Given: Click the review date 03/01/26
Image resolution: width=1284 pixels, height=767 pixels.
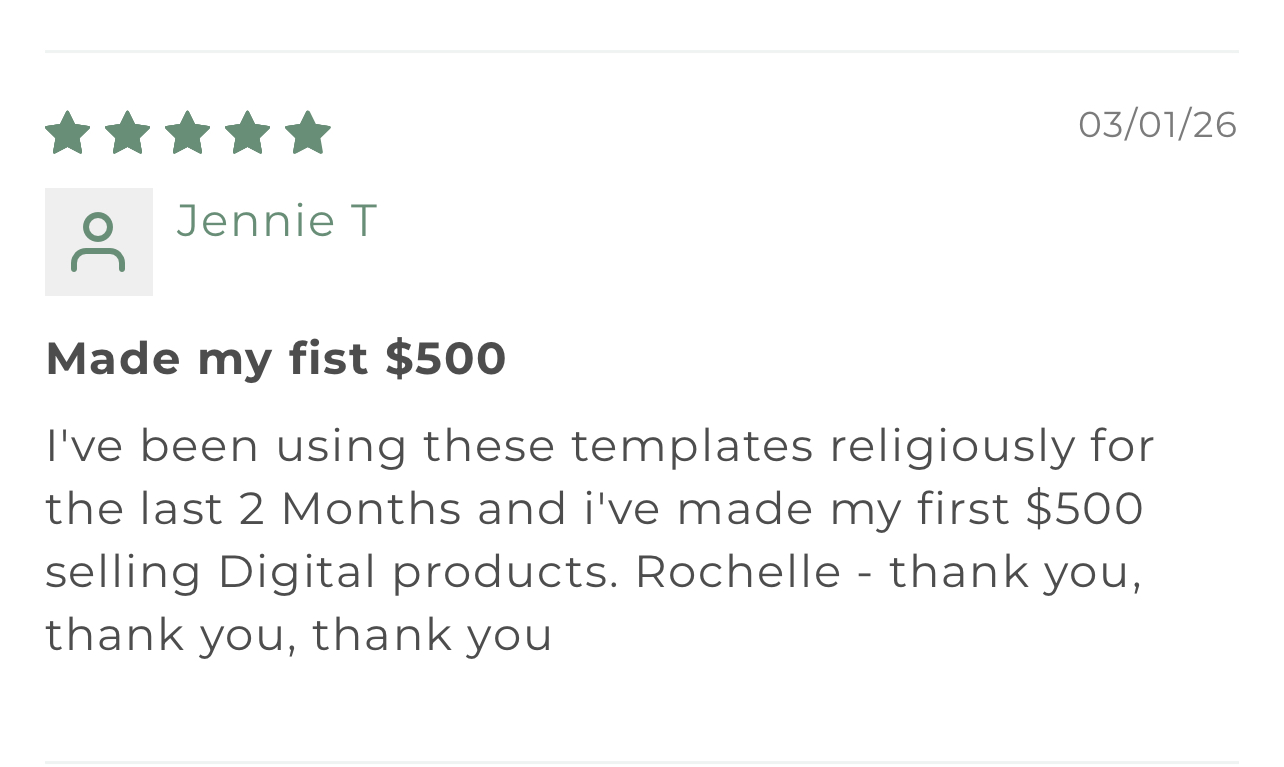Looking at the screenshot, I should click(1157, 125).
